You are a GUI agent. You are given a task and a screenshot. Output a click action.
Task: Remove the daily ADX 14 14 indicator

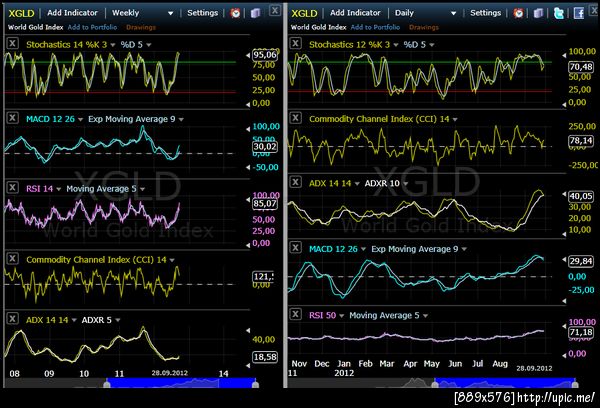click(x=295, y=182)
